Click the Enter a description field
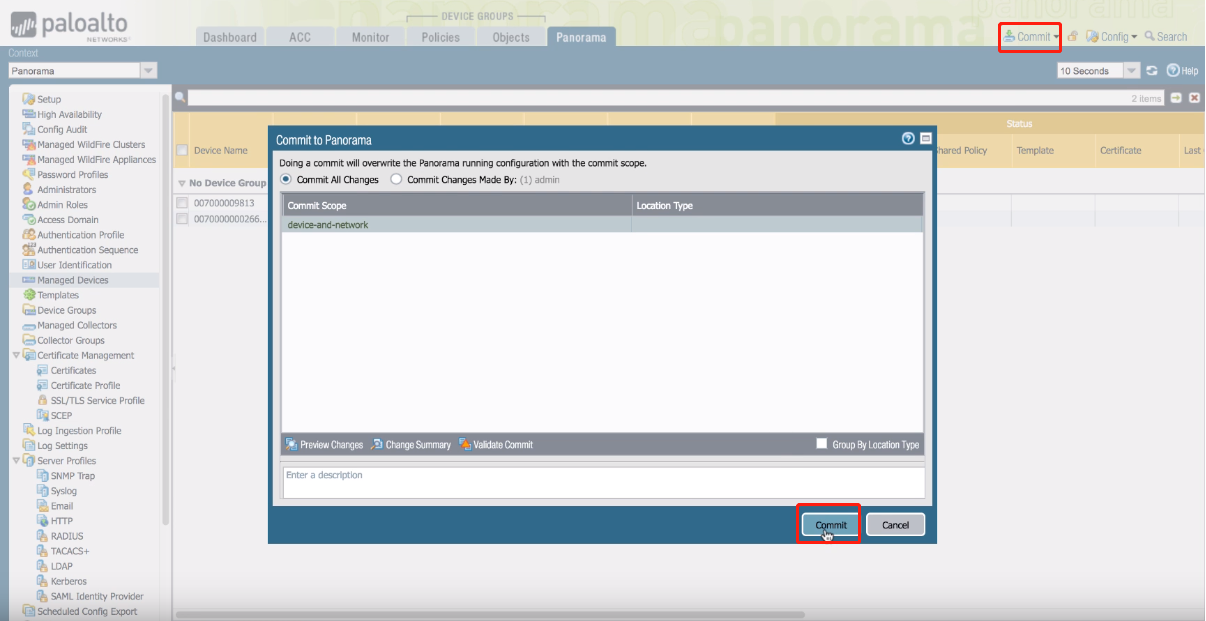1206x621 pixels. point(603,482)
